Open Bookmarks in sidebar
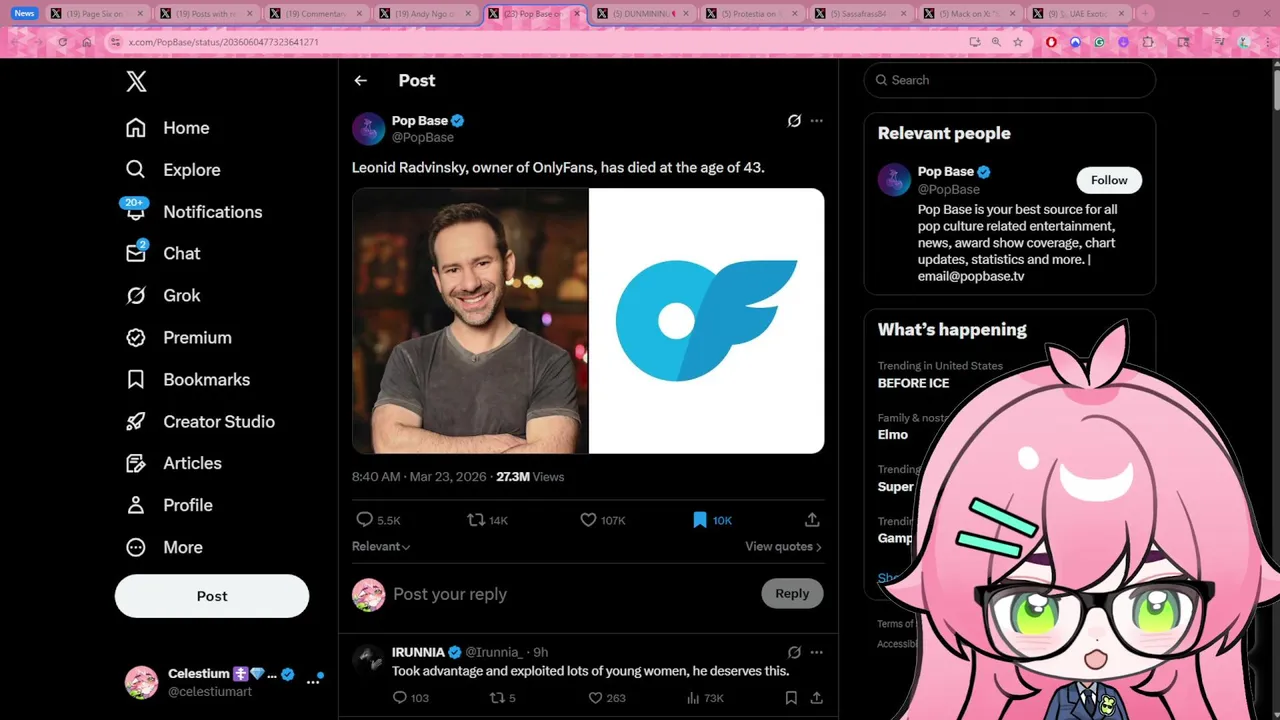Image resolution: width=1280 pixels, height=720 pixels. pyautogui.click(x=187, y=380)
